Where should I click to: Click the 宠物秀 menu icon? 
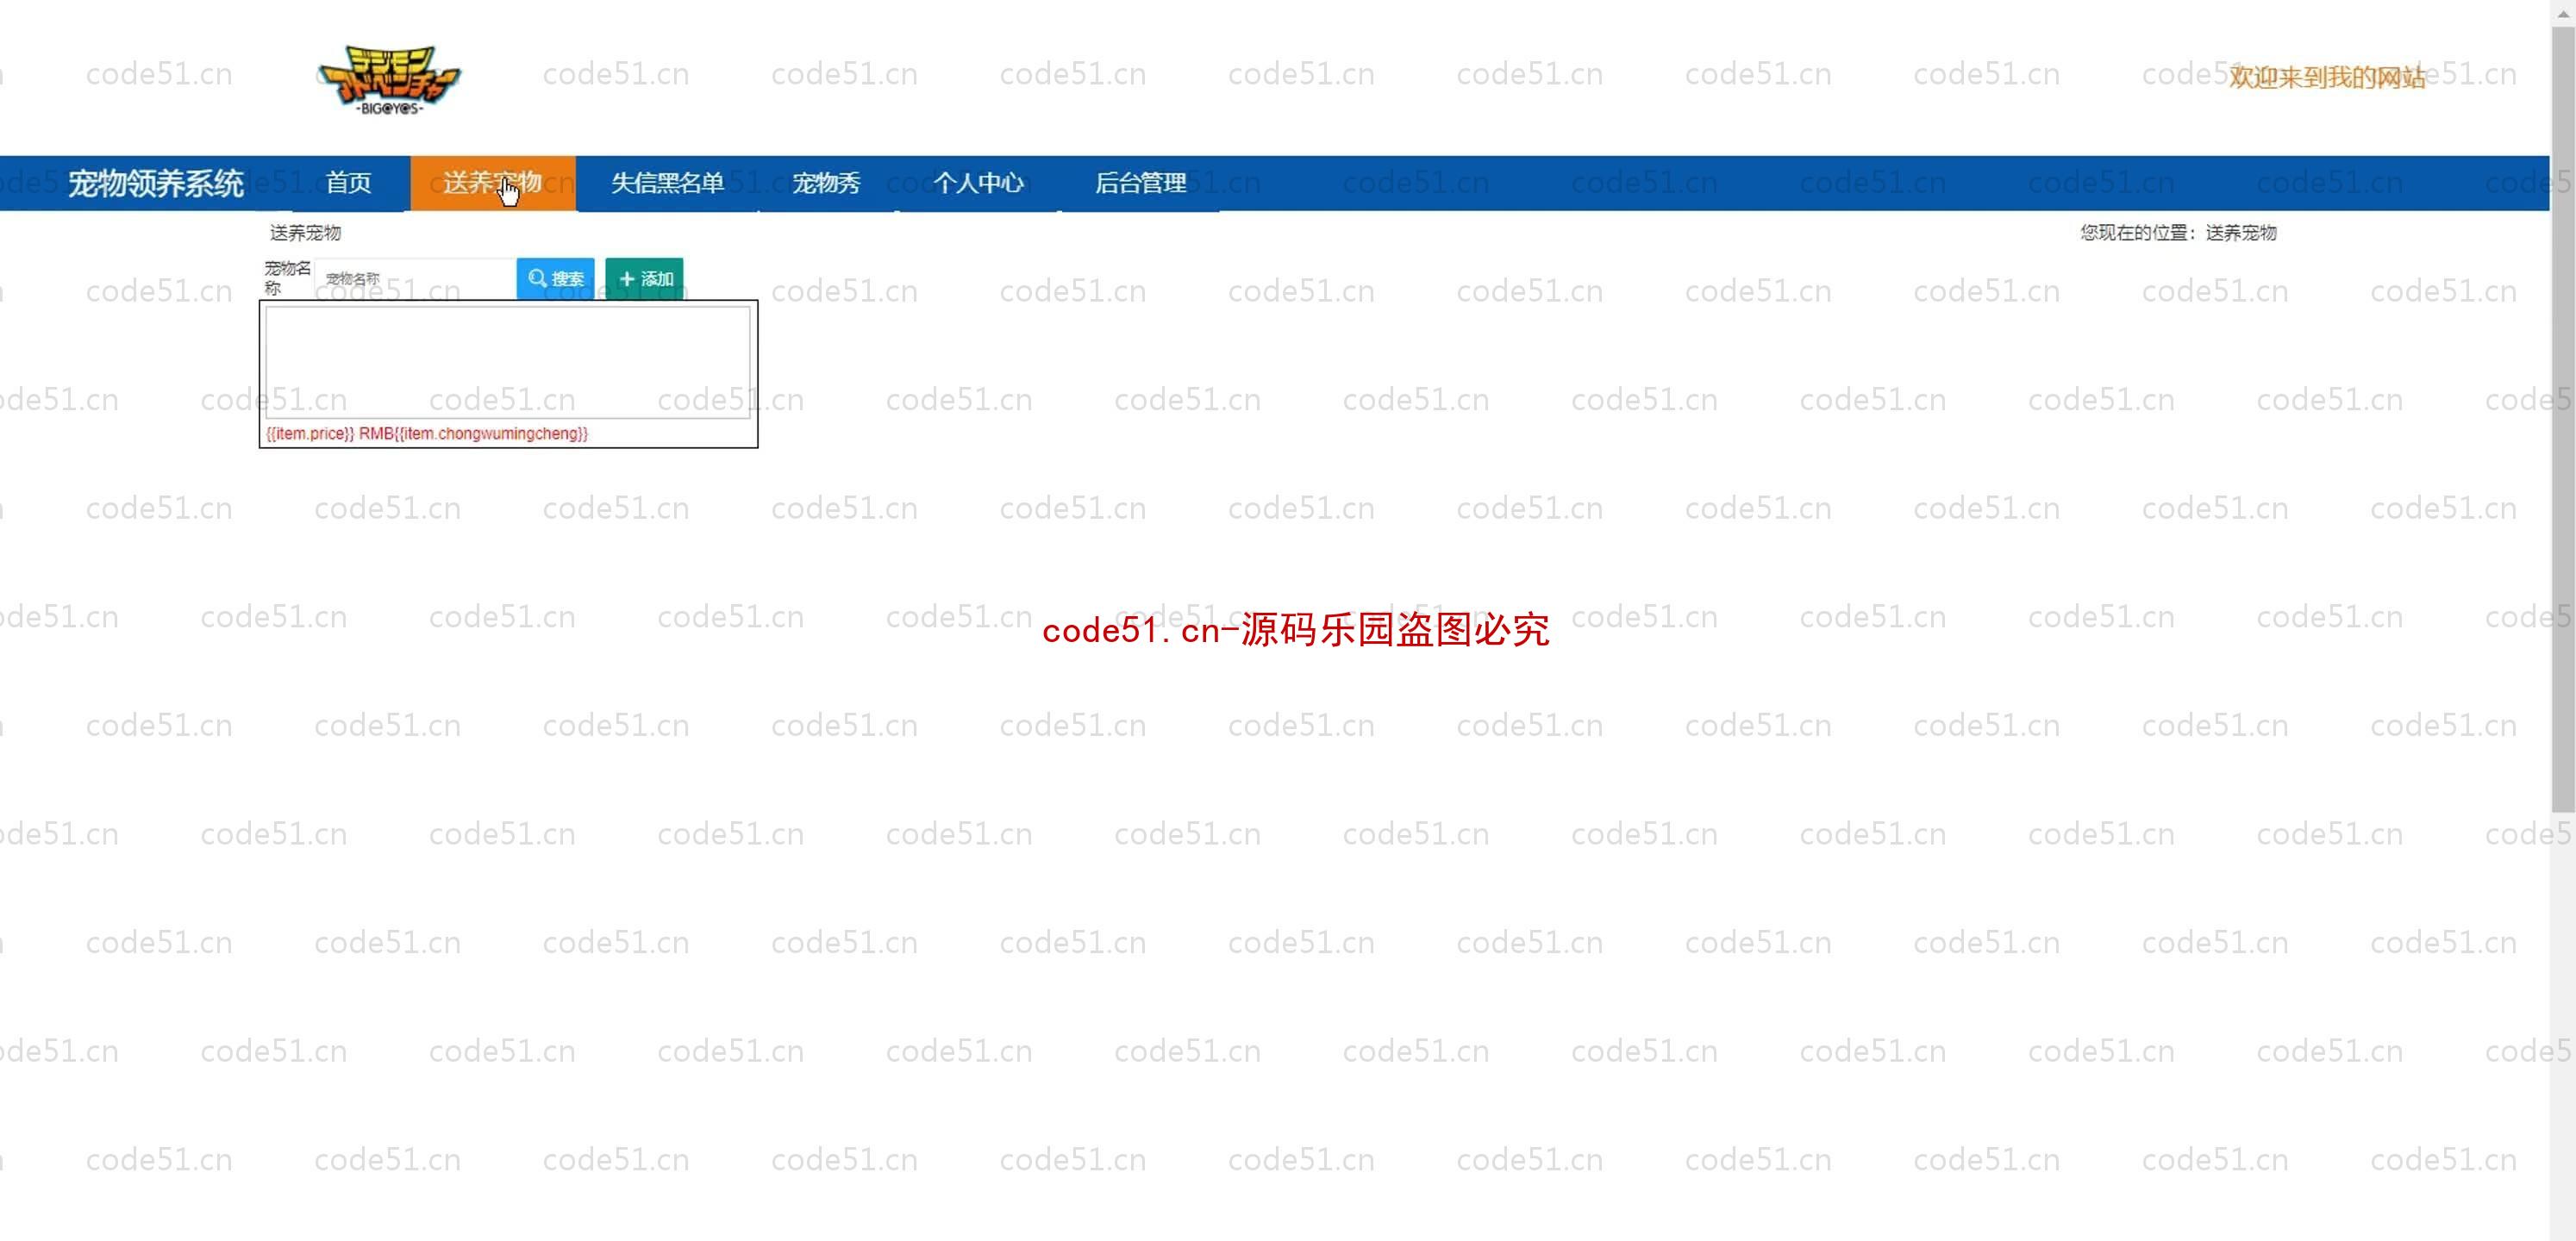827,182
